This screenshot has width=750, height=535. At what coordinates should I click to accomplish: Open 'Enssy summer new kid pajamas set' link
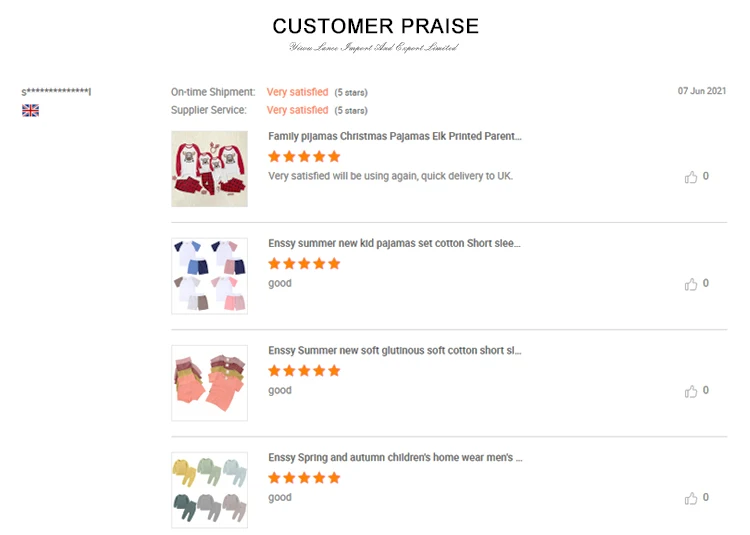(394, 243)
